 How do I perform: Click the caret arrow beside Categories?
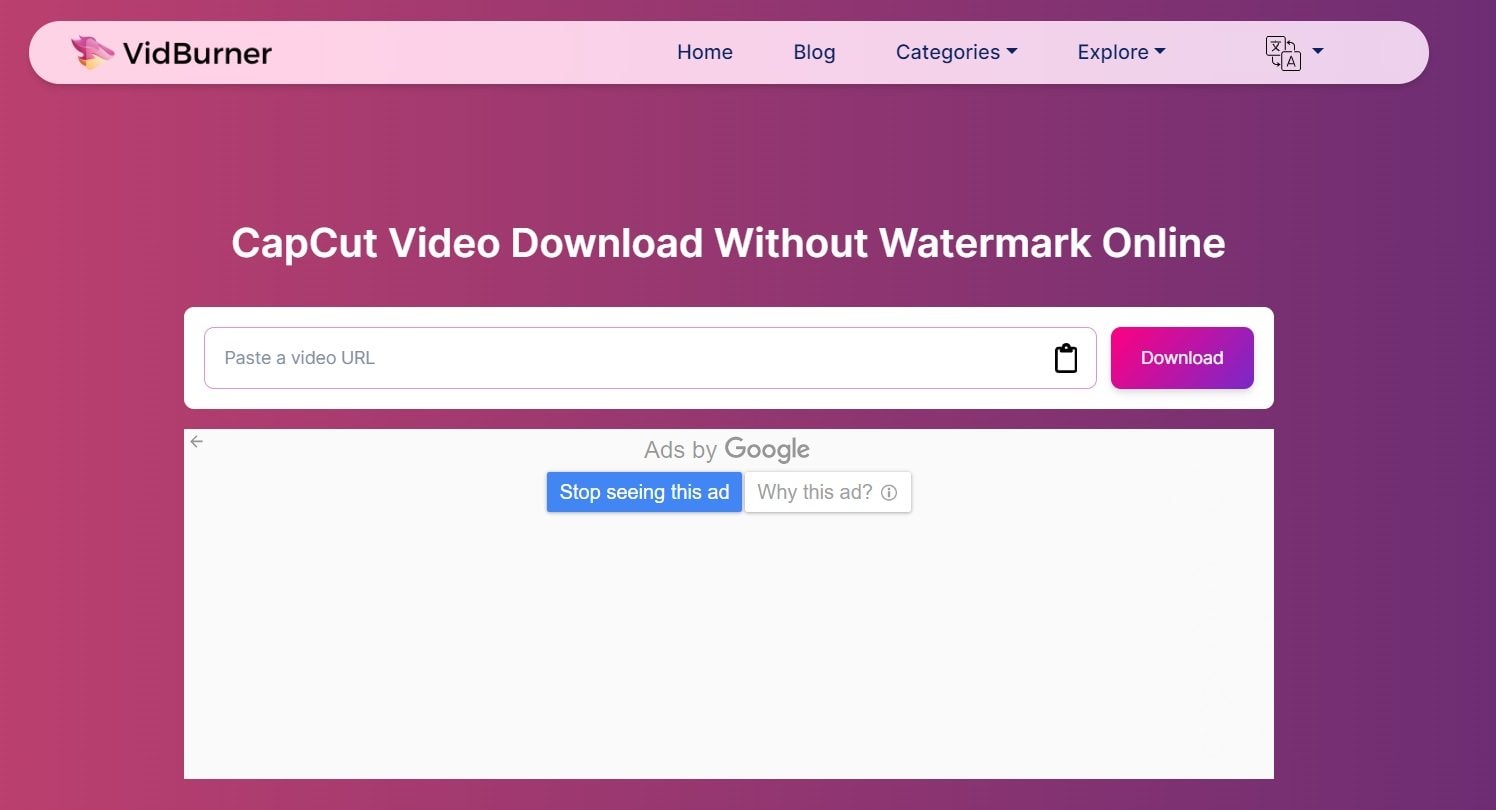coord(1012,52)
